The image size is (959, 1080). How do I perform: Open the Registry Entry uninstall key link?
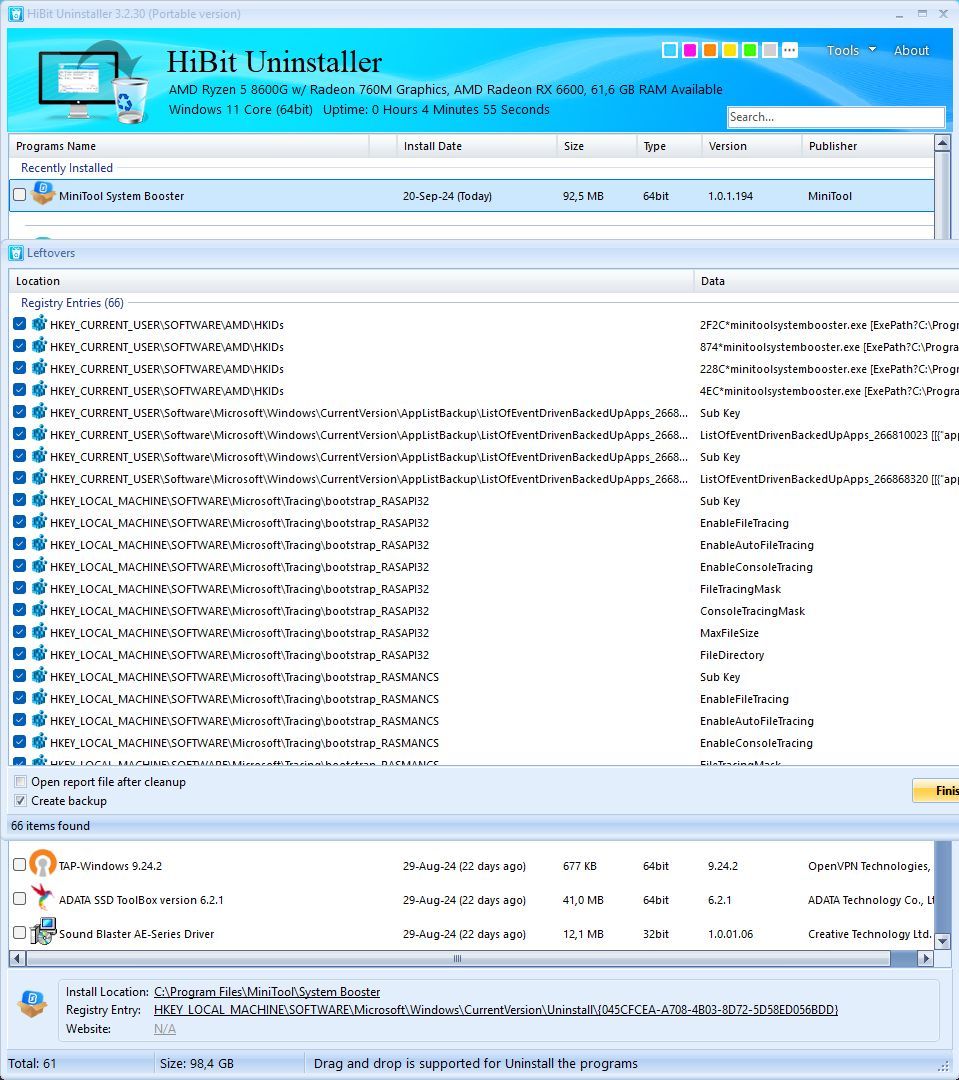click(495, 1010)
